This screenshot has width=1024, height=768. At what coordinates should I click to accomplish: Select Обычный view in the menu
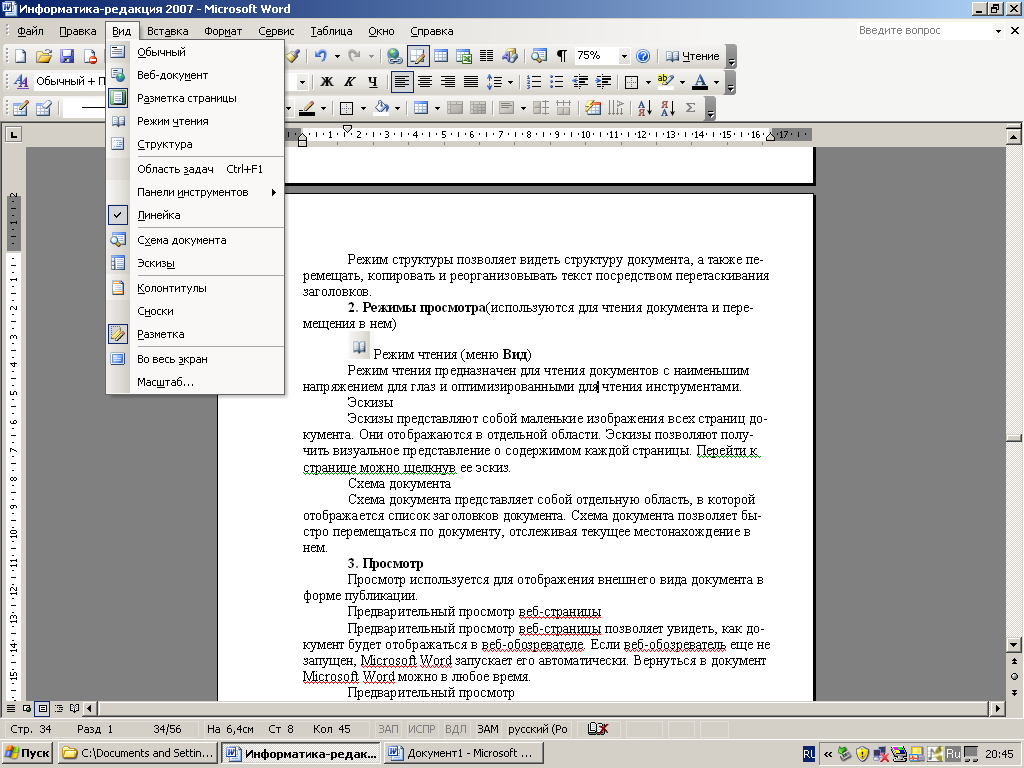[x=195, y=52]
